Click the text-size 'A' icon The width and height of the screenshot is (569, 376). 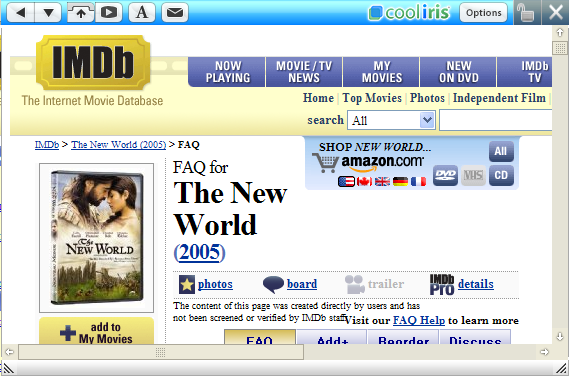point(142,13)
